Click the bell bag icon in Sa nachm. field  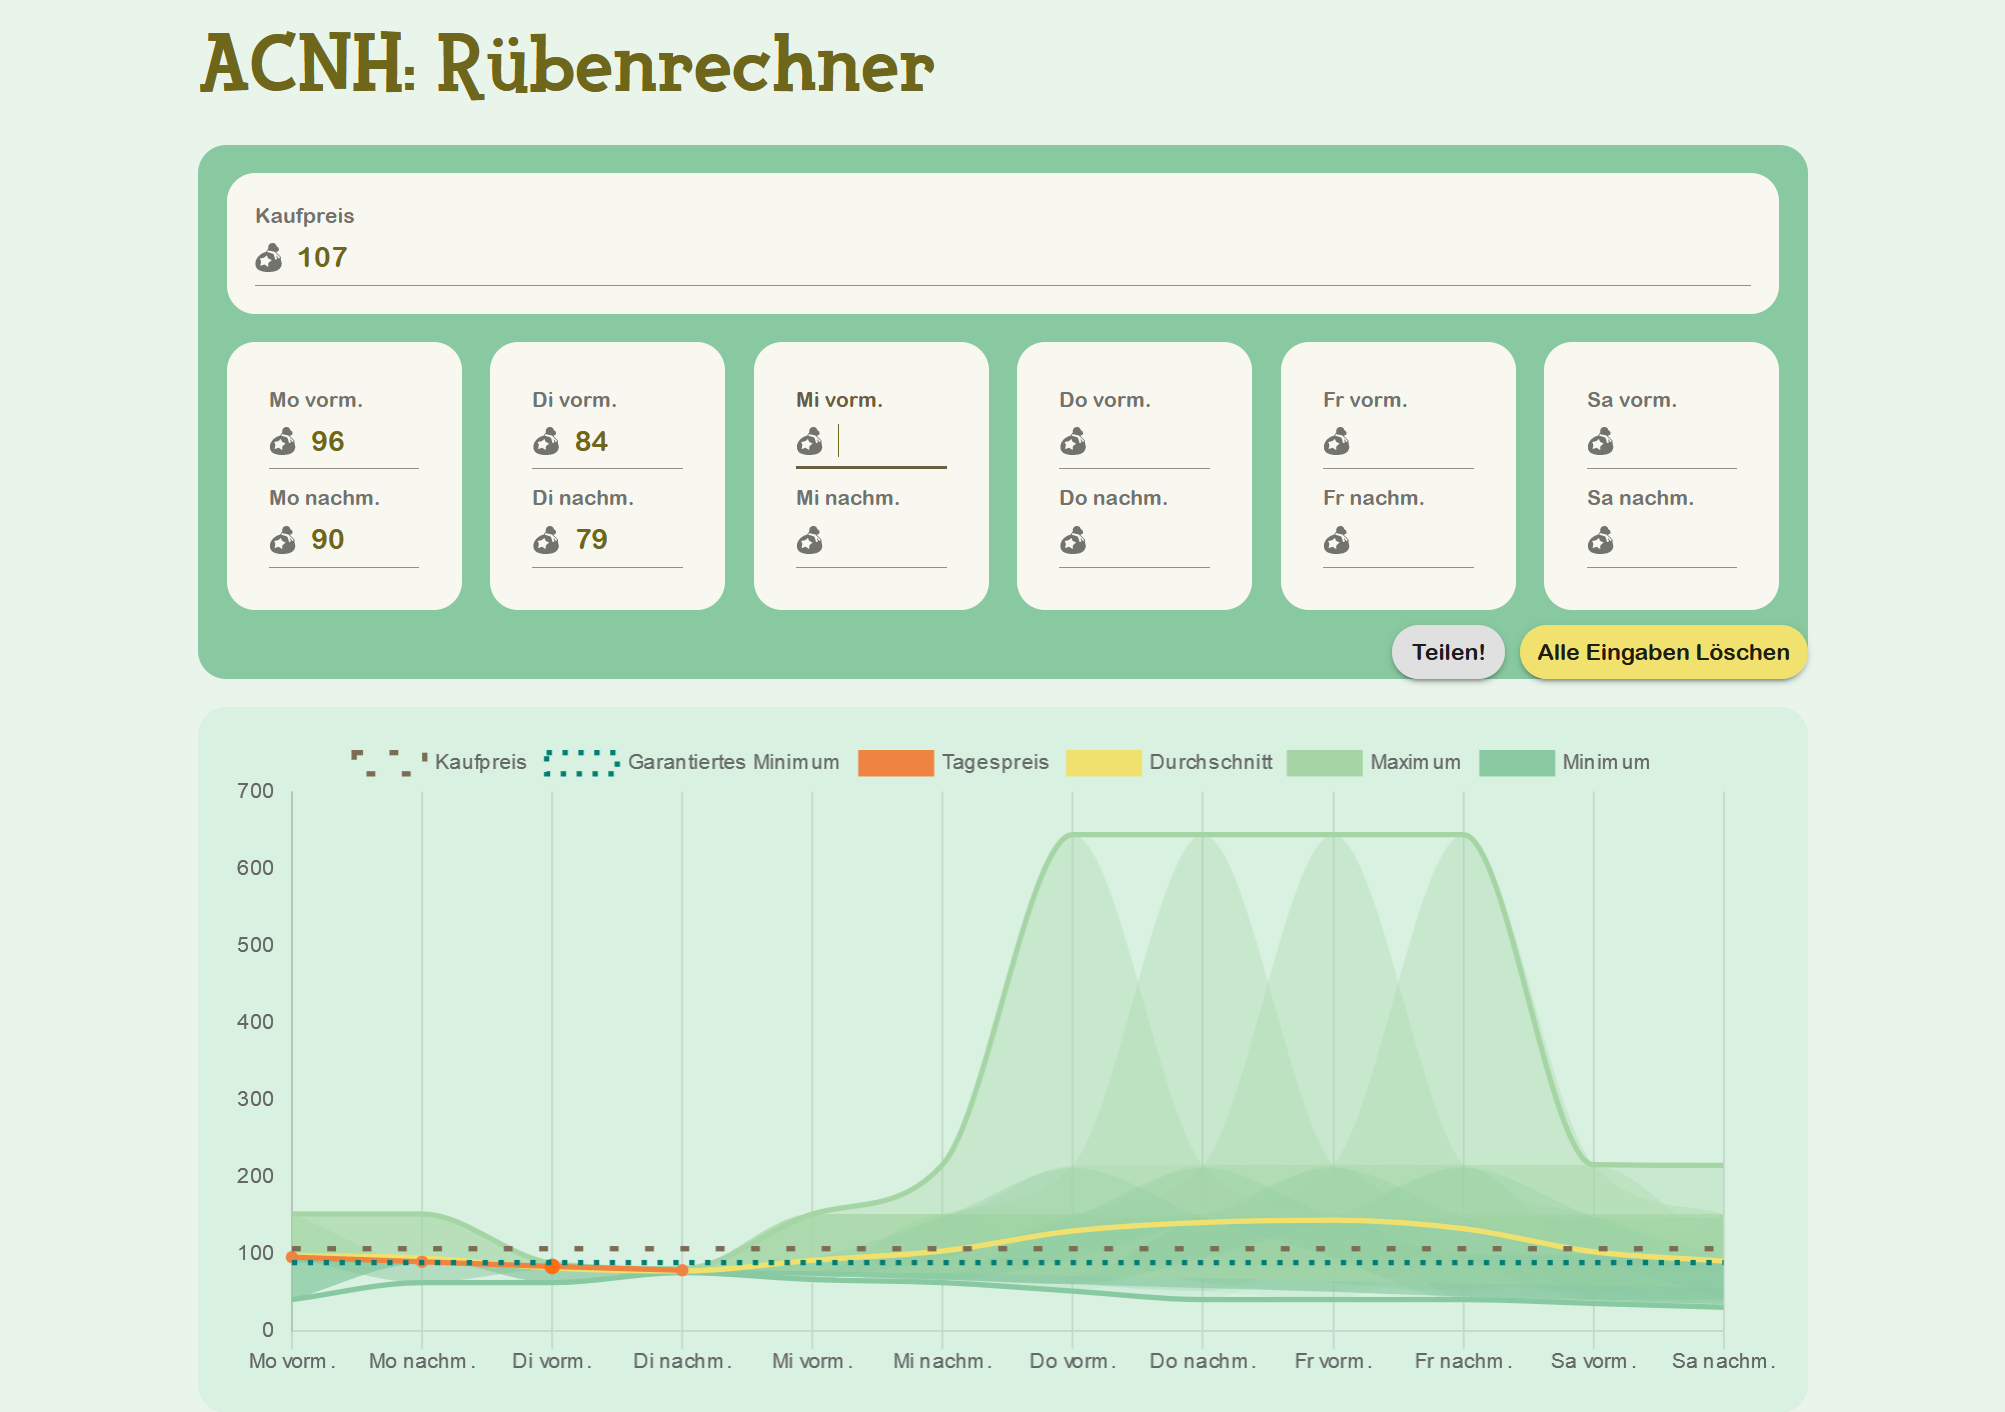[1600, 540]
